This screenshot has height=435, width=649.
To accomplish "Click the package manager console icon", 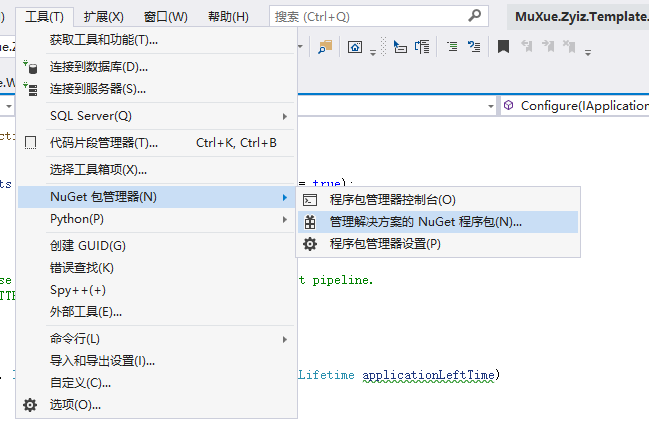I will pyautogui.click(x=310, y=200).
